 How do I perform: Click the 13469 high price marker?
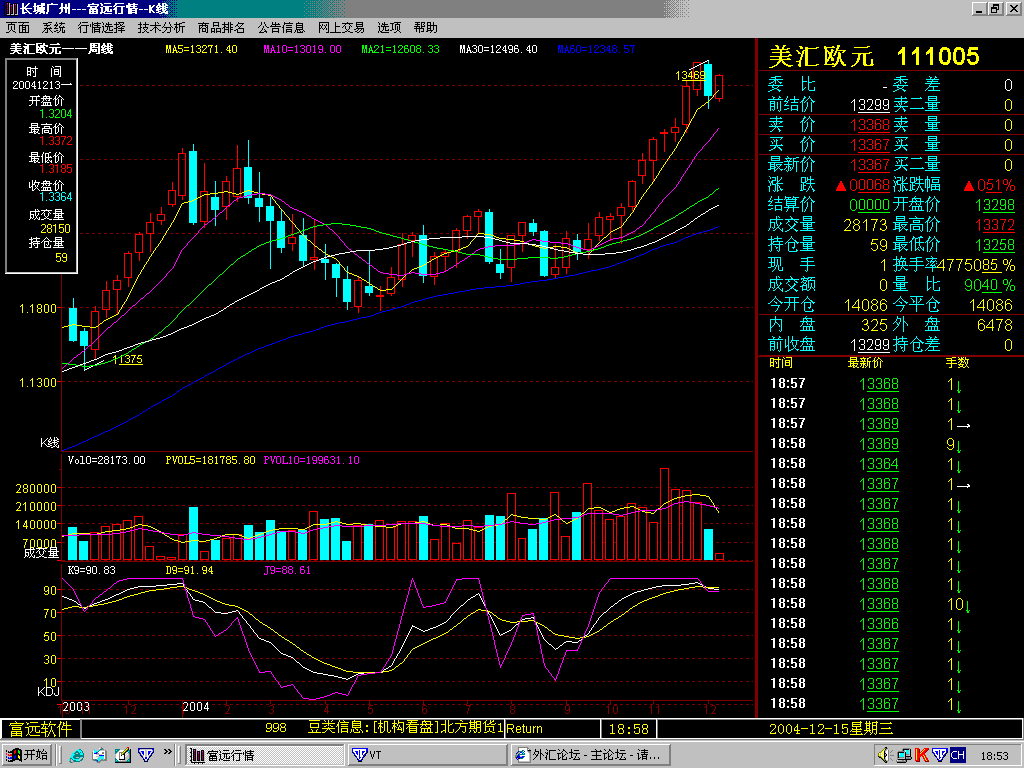tap(690, 76)
